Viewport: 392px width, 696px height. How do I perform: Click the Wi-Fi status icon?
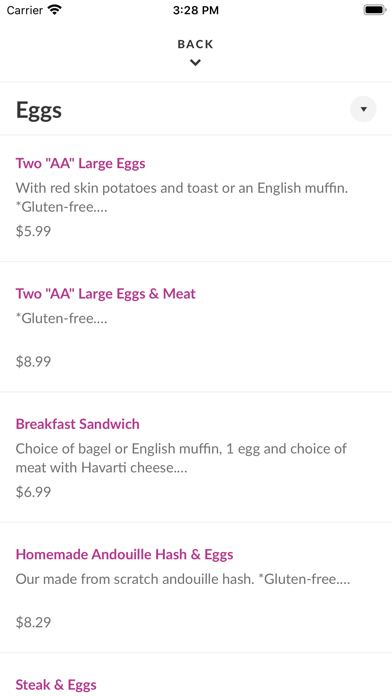coord(55,10)
